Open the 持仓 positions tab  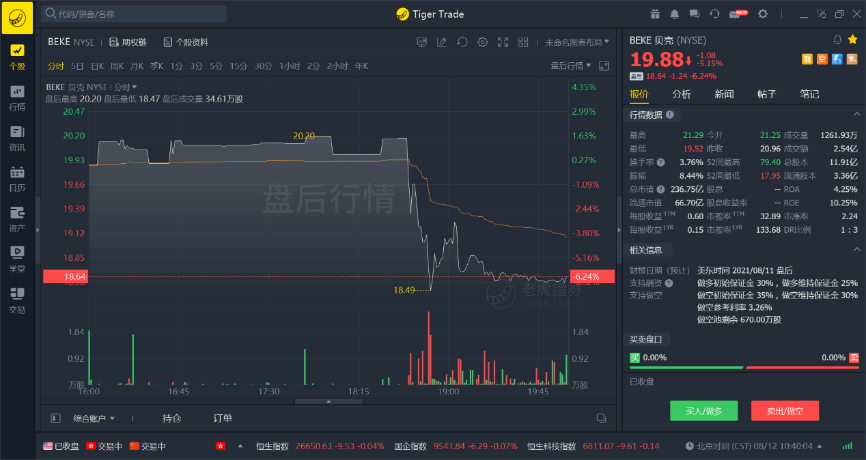pos(172,419)
